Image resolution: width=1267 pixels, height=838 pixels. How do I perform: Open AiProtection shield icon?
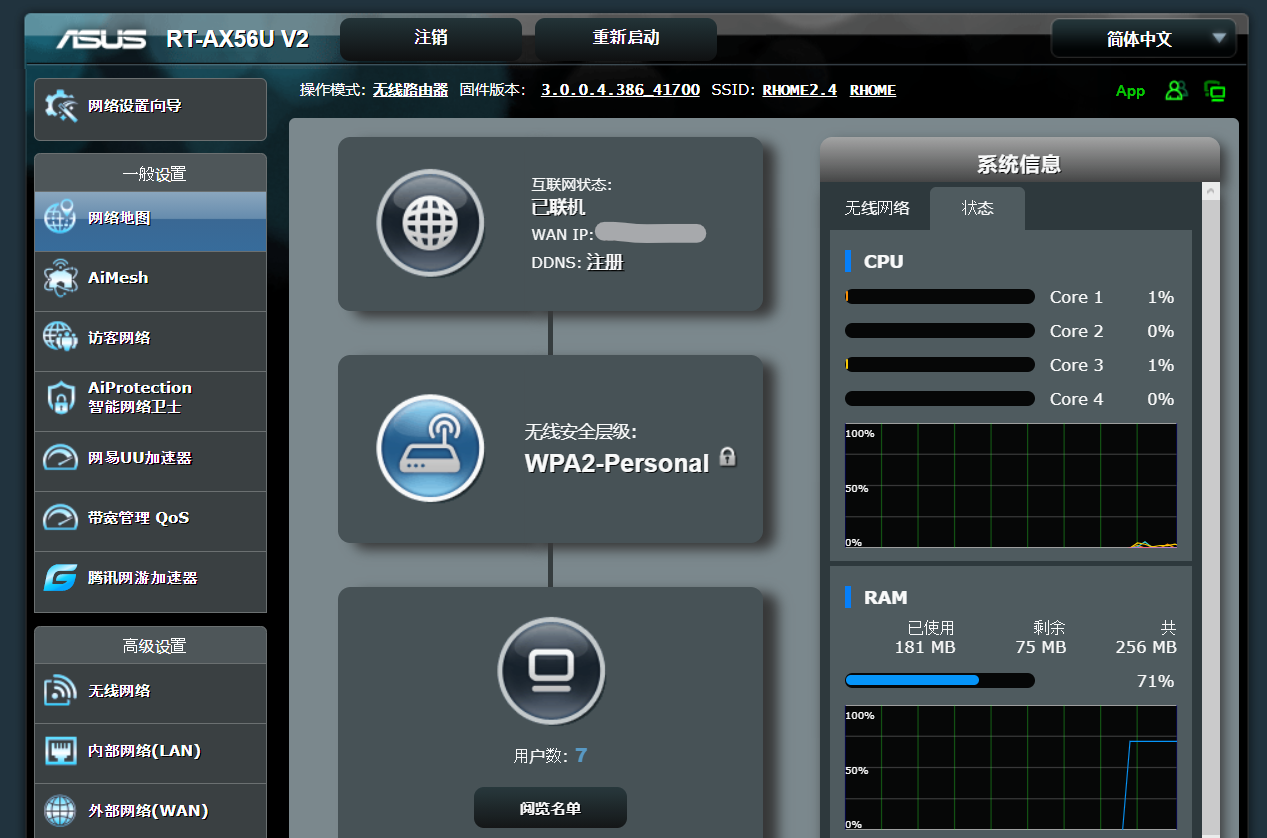61,398
